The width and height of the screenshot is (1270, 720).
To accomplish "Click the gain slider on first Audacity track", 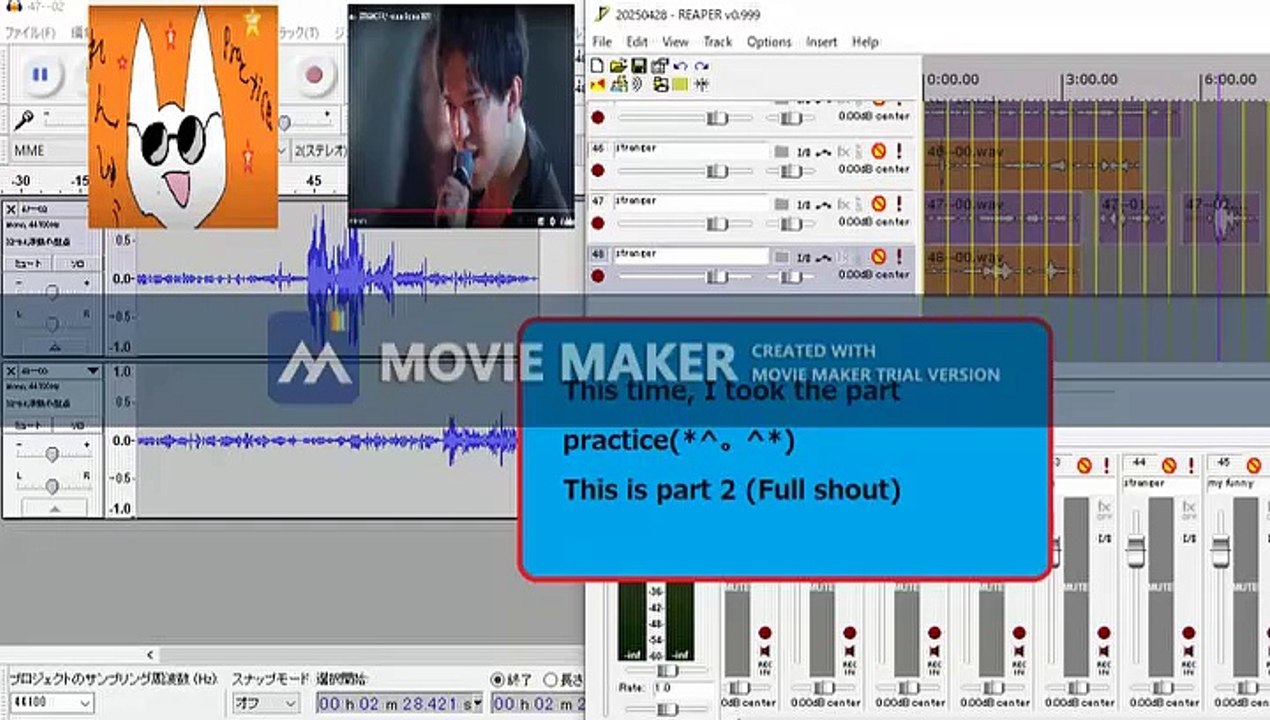I will pos(52,291).
